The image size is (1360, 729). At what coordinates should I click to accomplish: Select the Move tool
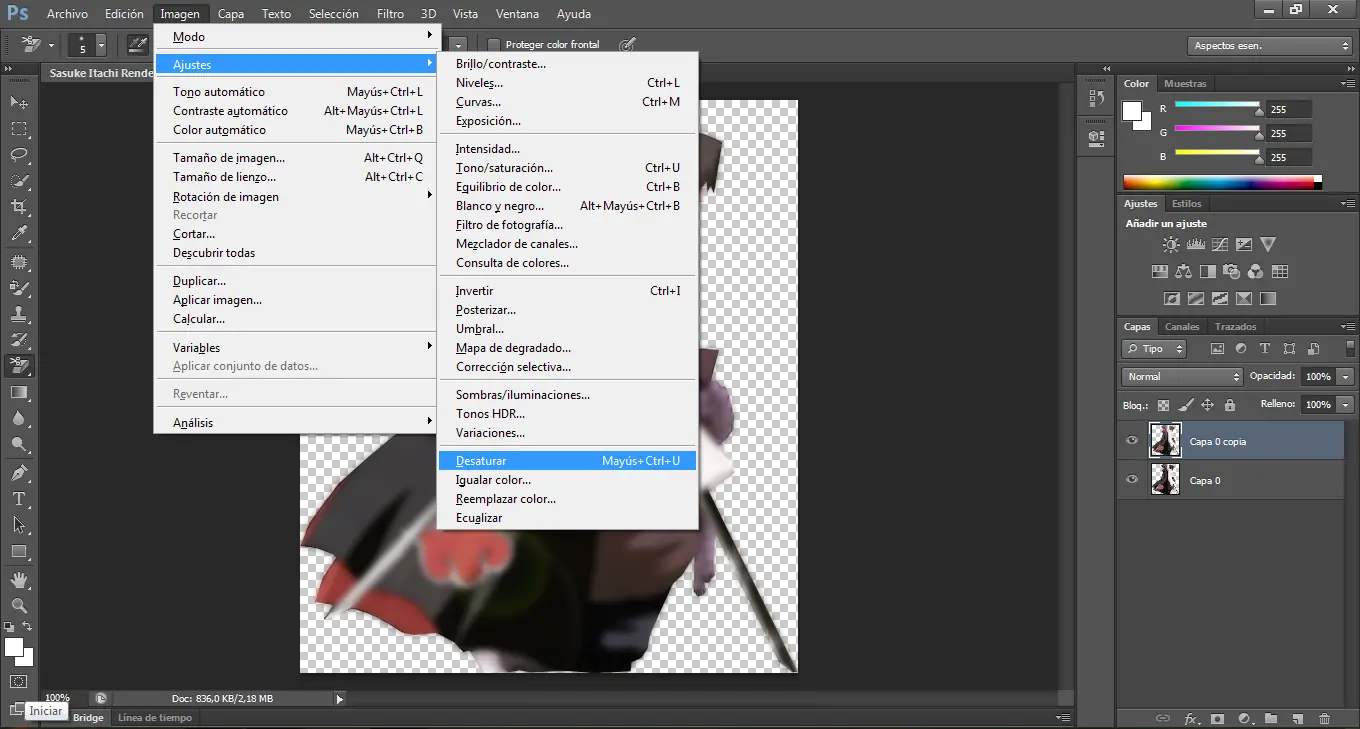pos(19,102)
